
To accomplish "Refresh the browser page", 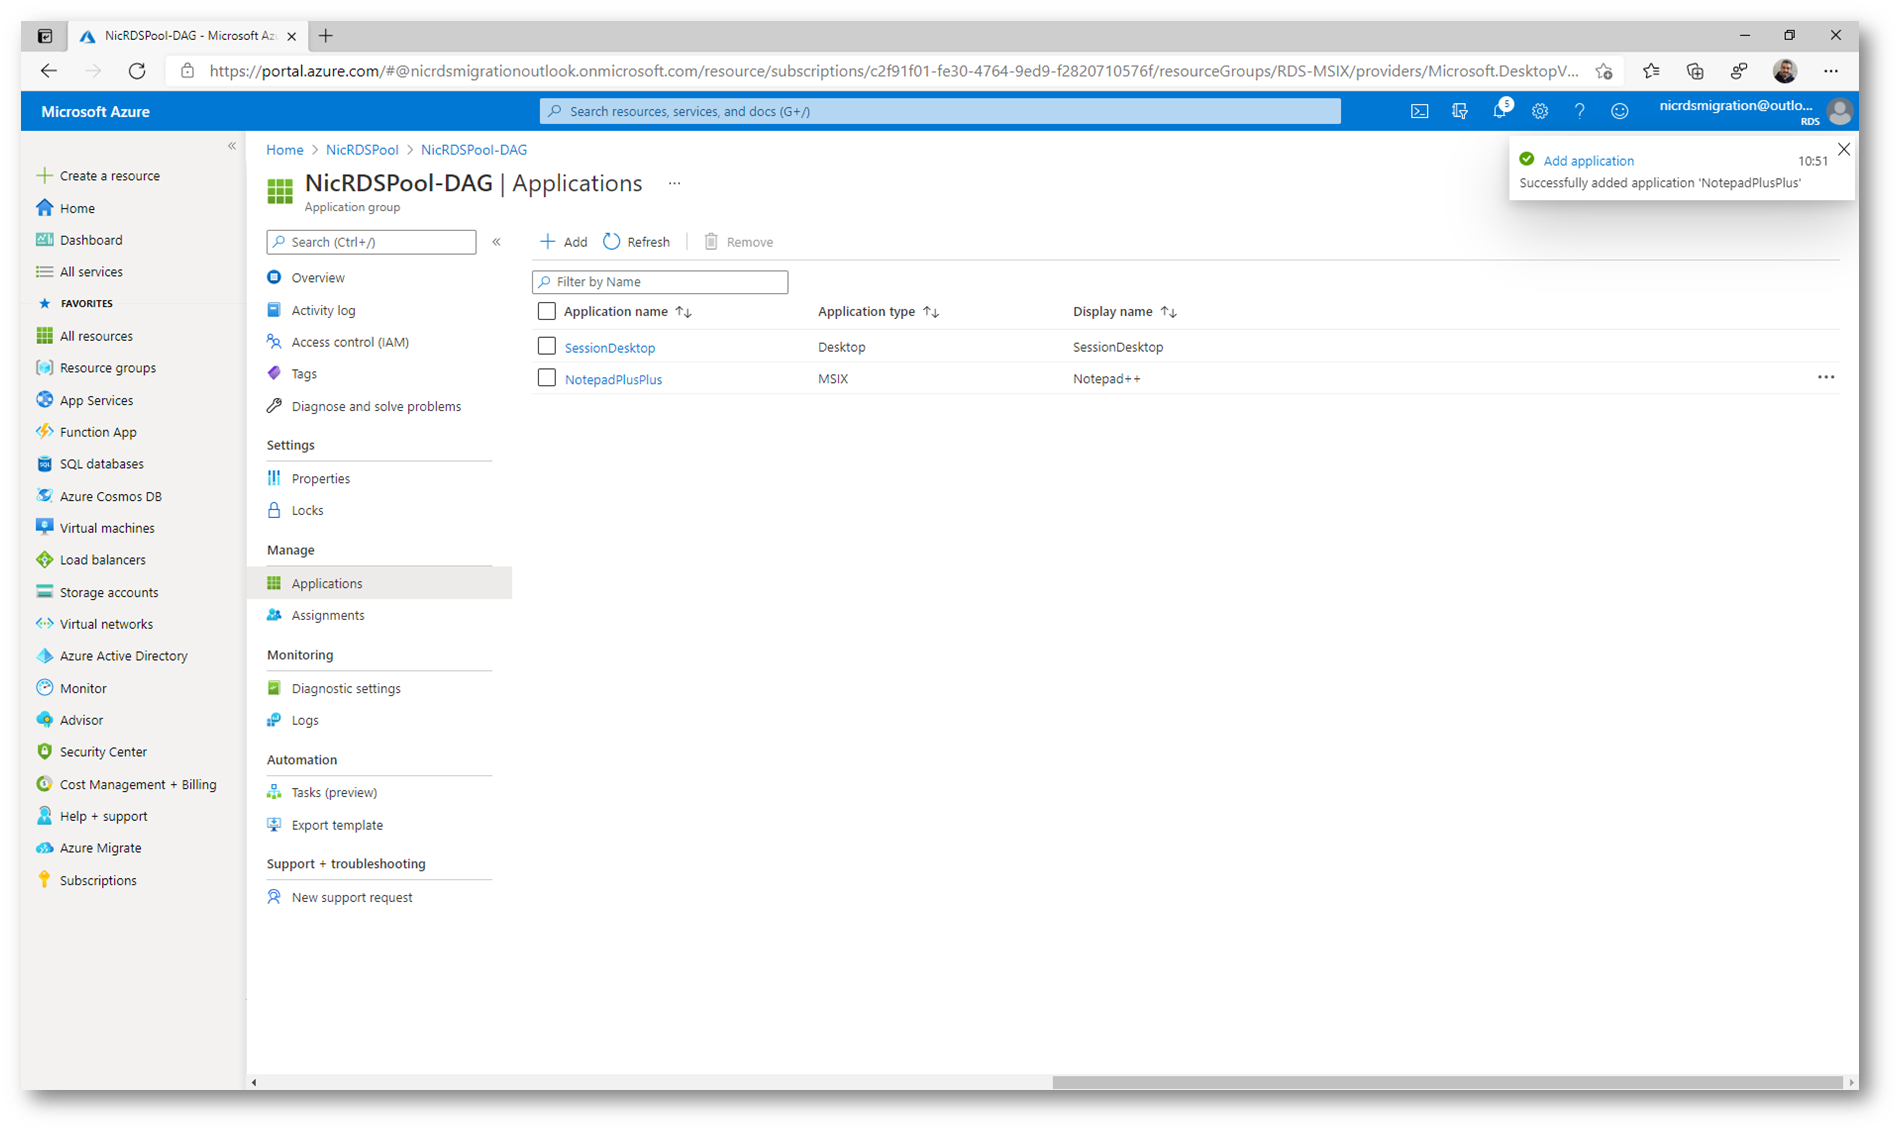I will 137,71.
